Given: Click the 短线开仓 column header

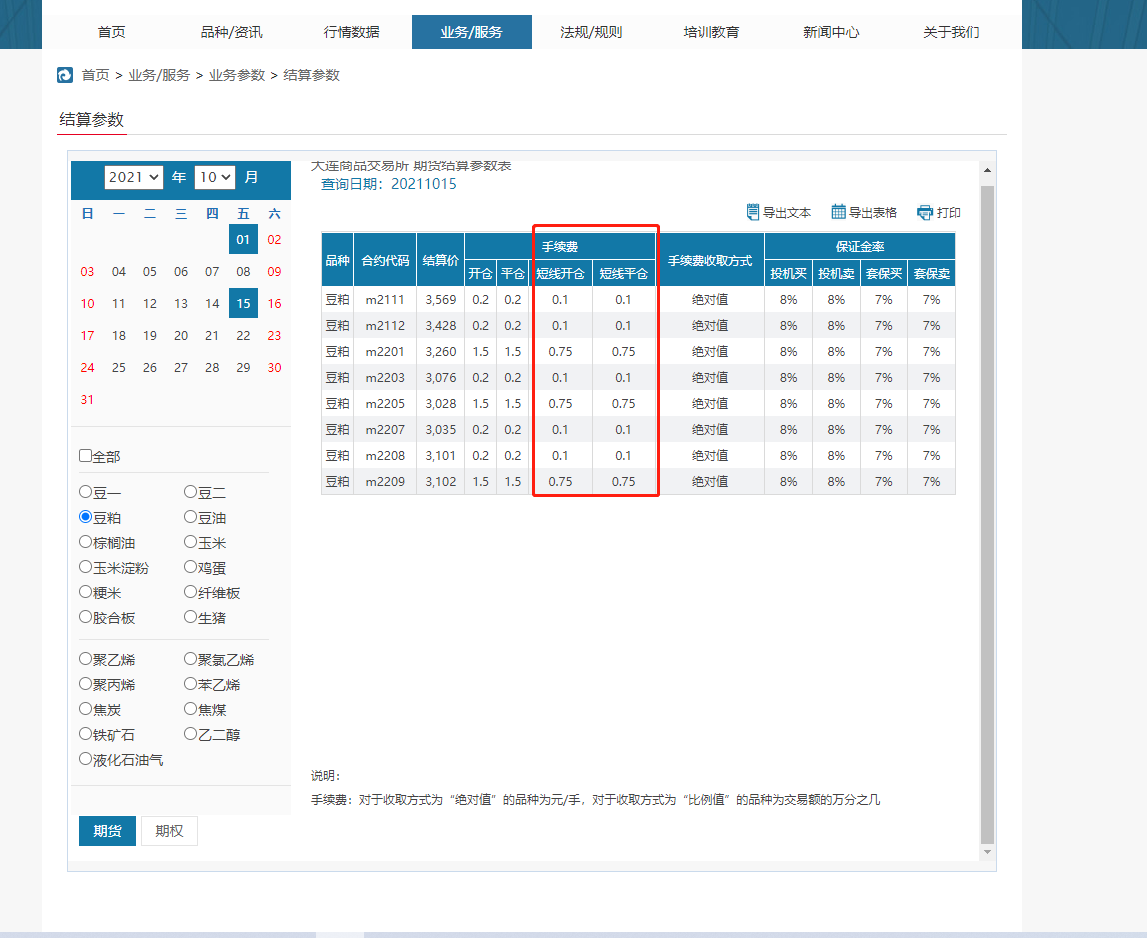Looking at the screenshot, I should click(x=560, y=274).
